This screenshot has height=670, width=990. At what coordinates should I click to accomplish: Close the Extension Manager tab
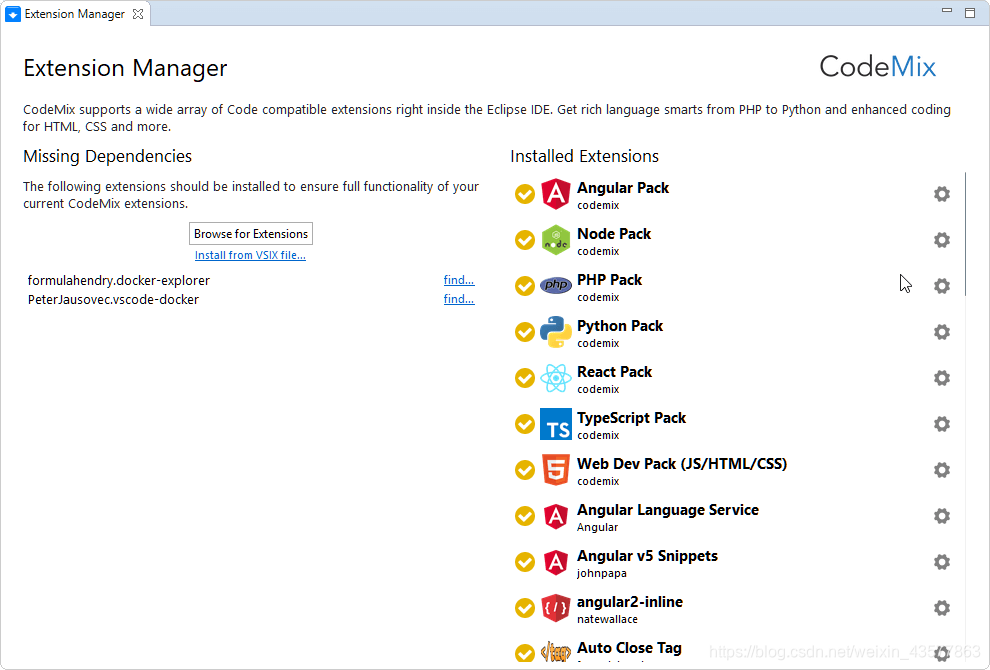pos(138,14)
